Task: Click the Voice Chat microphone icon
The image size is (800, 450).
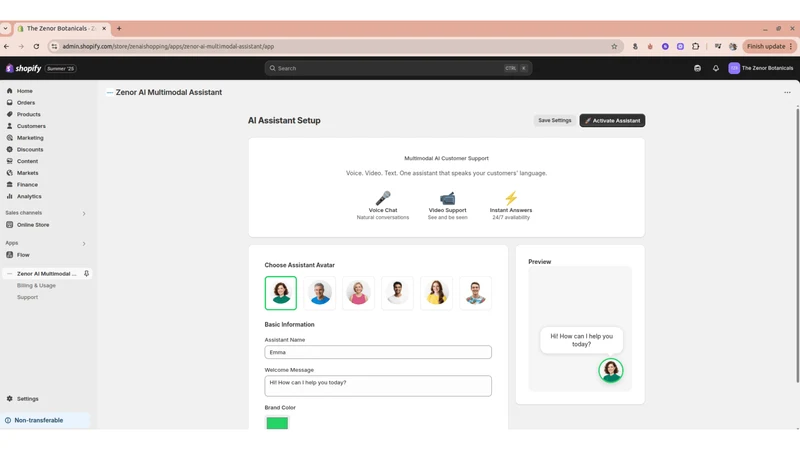Action: coord(383,198)
